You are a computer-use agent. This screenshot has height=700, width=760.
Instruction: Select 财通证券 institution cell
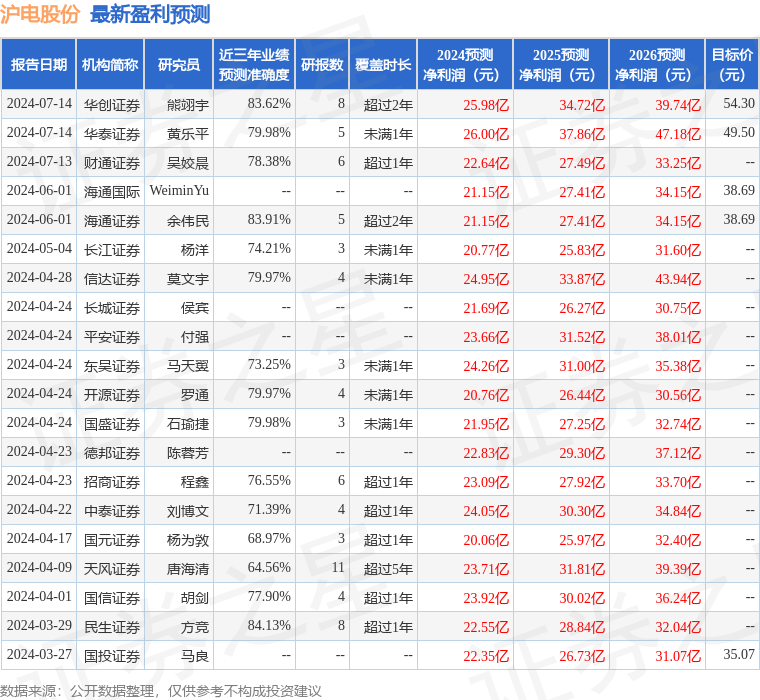[x=112, y=163]
